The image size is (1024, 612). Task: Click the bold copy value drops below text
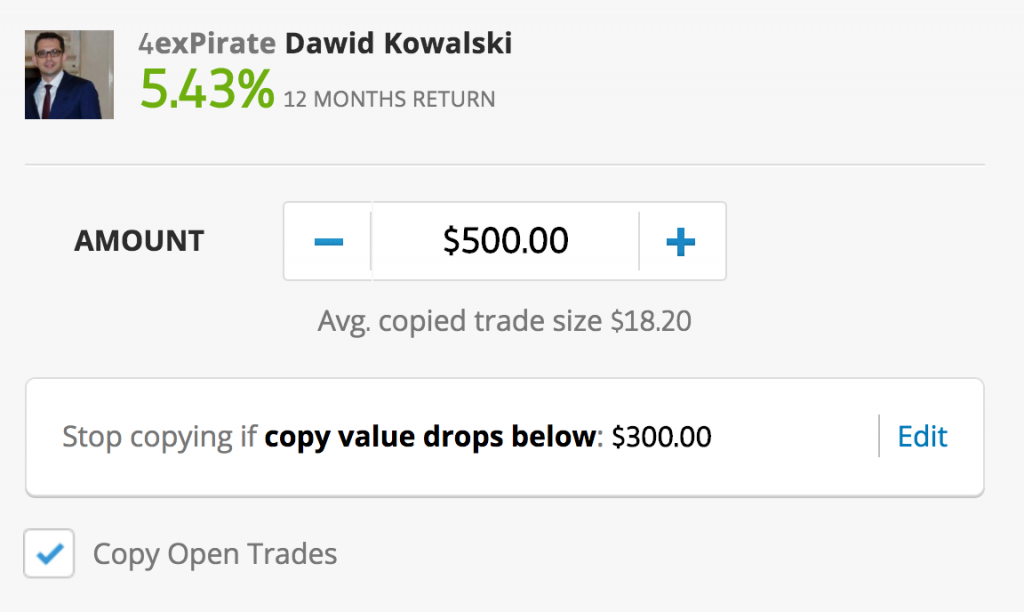[x=430, y=436]
